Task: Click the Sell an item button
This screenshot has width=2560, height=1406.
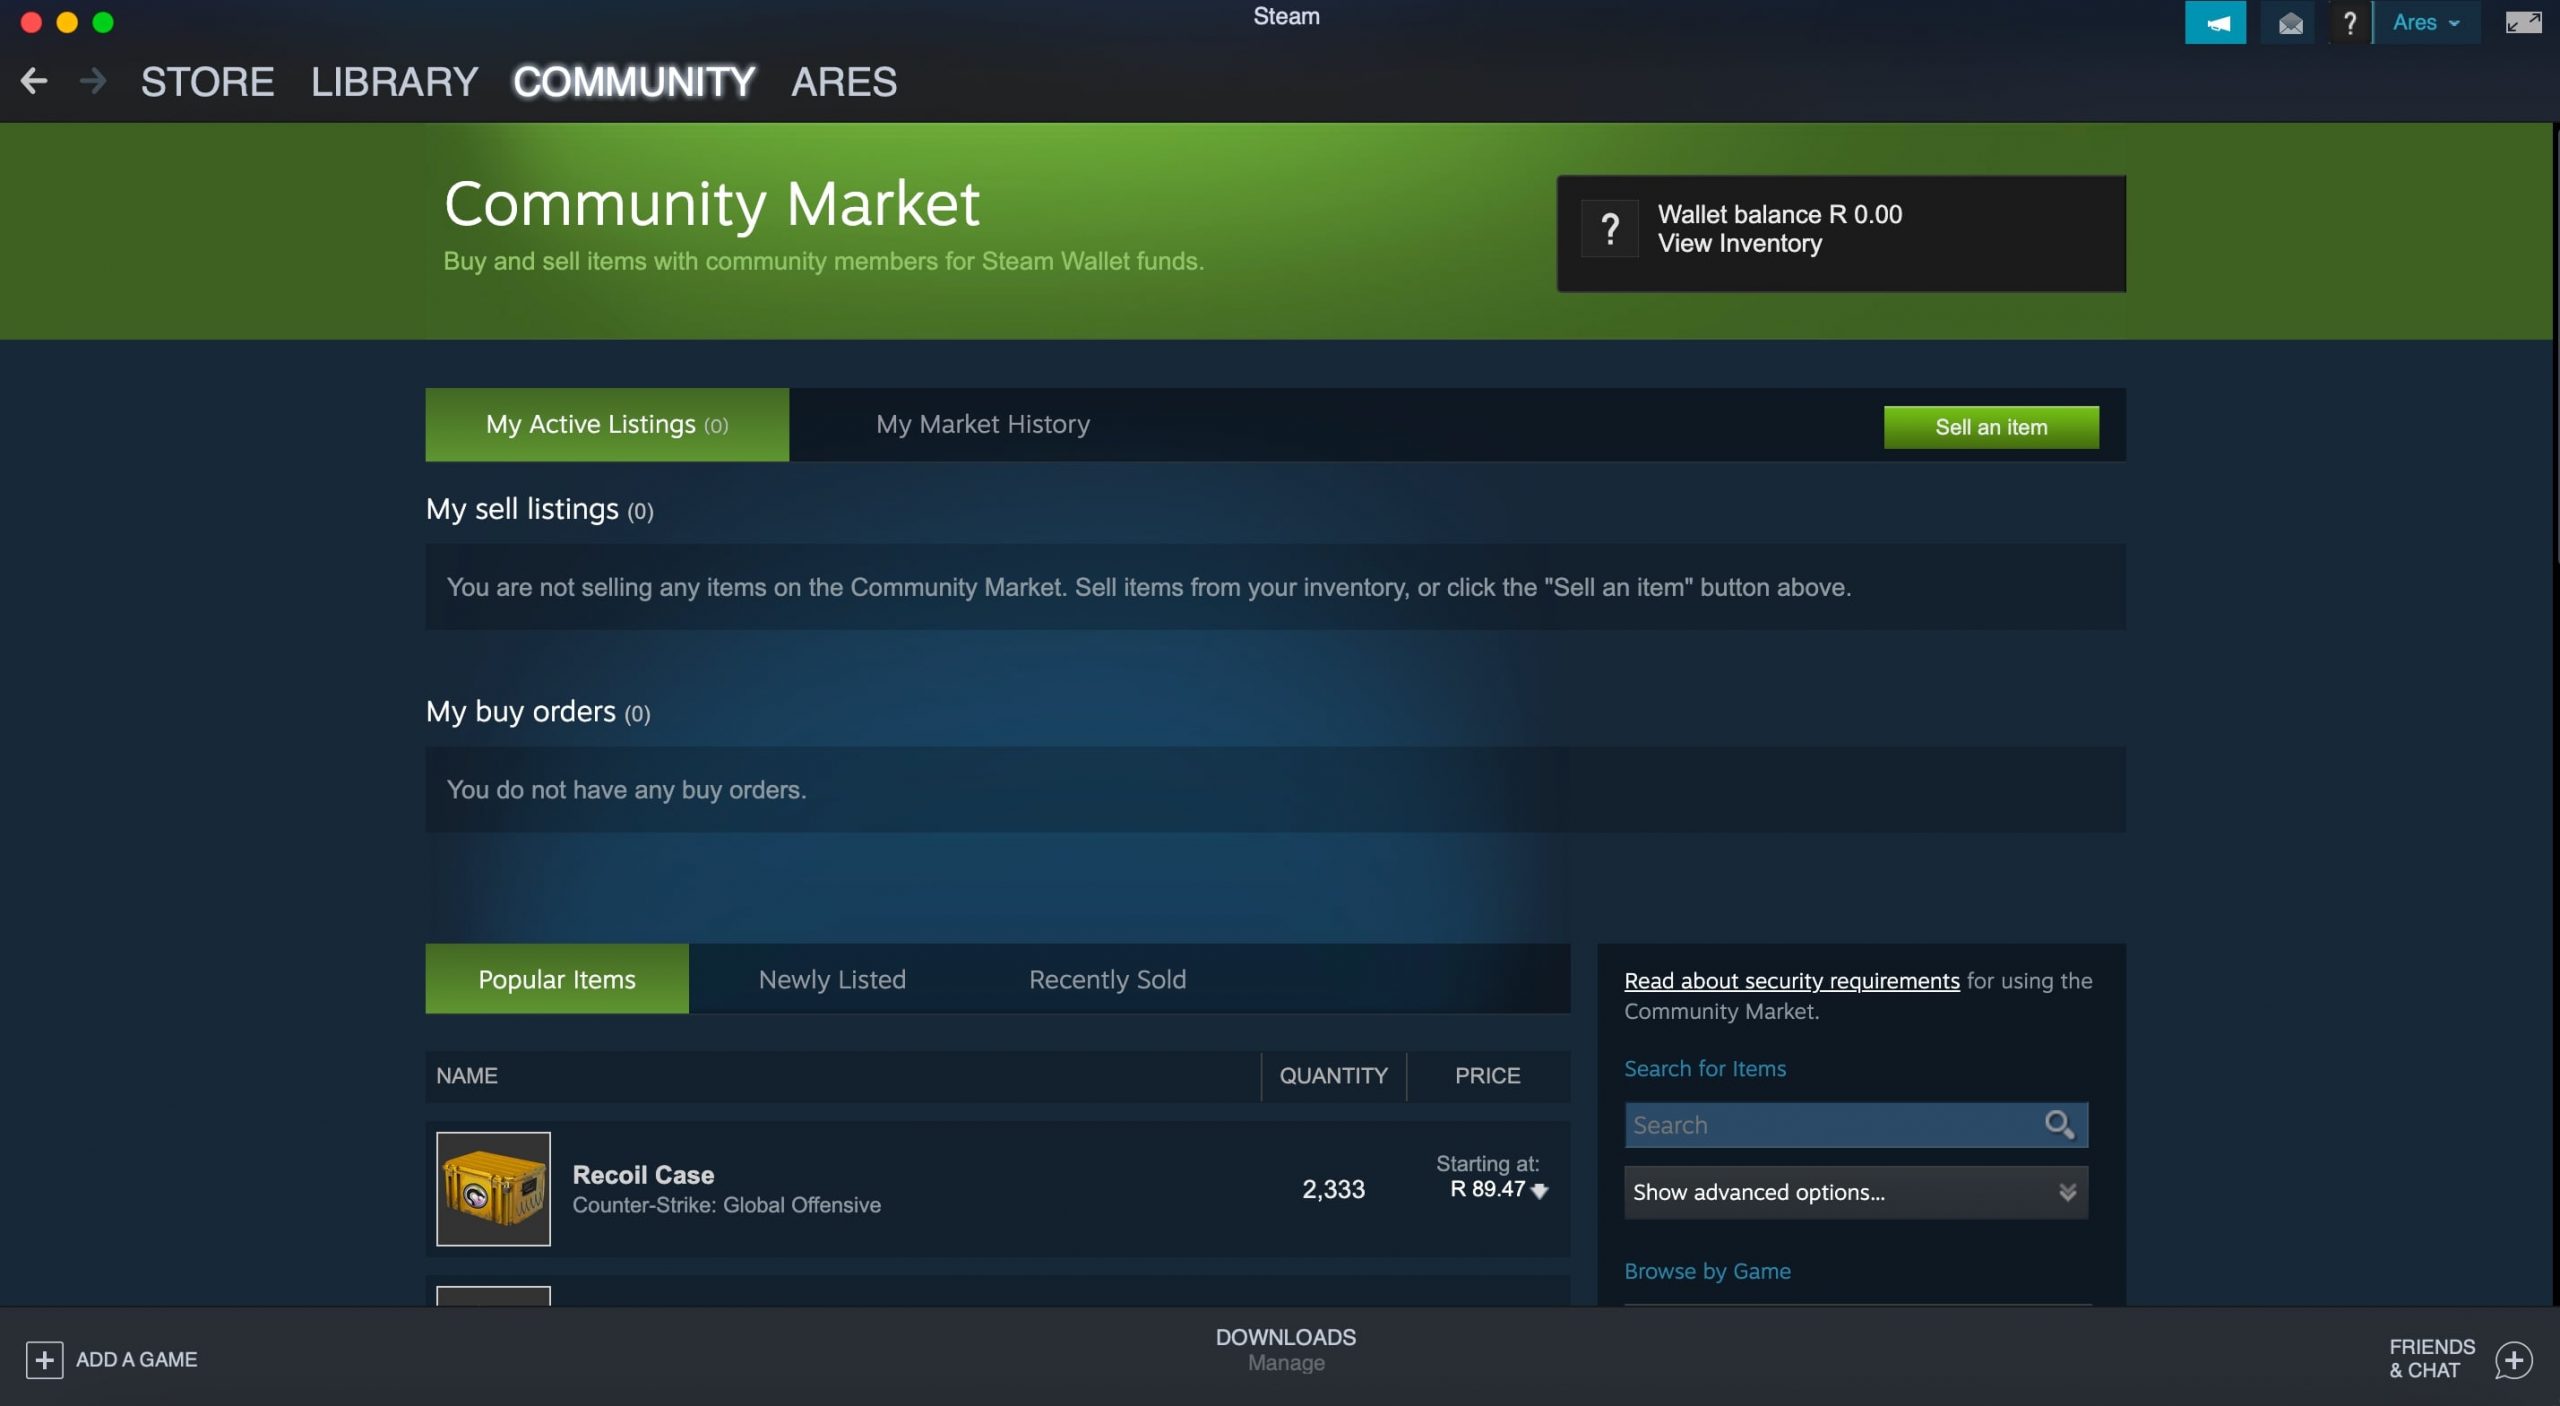Action: [1991, 427]
